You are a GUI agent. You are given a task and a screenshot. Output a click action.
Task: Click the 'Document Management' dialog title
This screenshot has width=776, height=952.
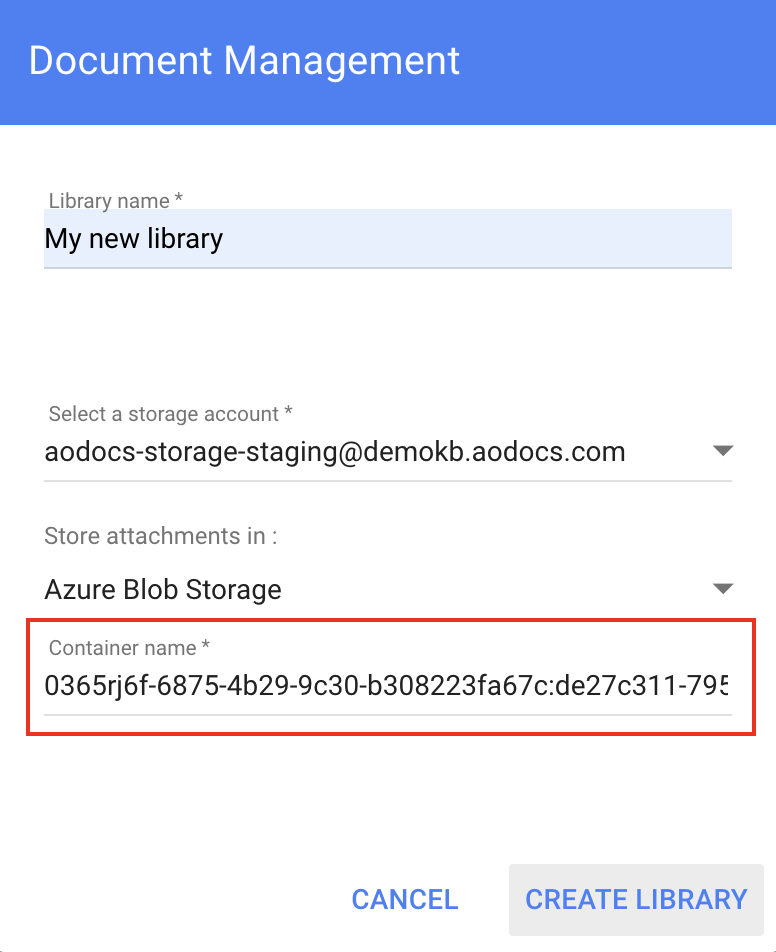coord(244,60)
